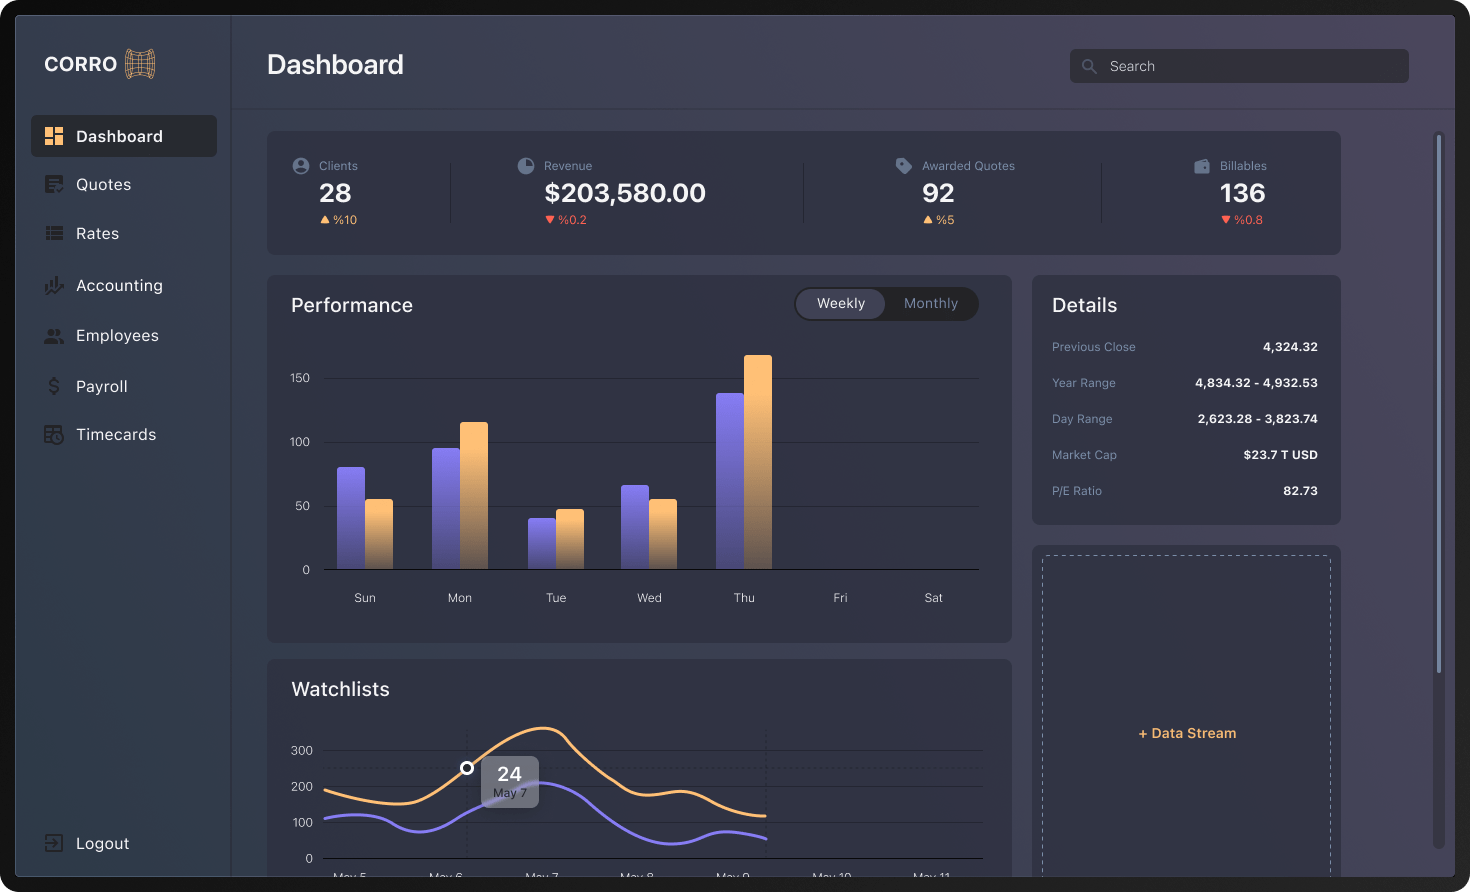This screenshot has width=1470, height=892.
Task: Add a new Data Stream
Action: pos(1187,733)
